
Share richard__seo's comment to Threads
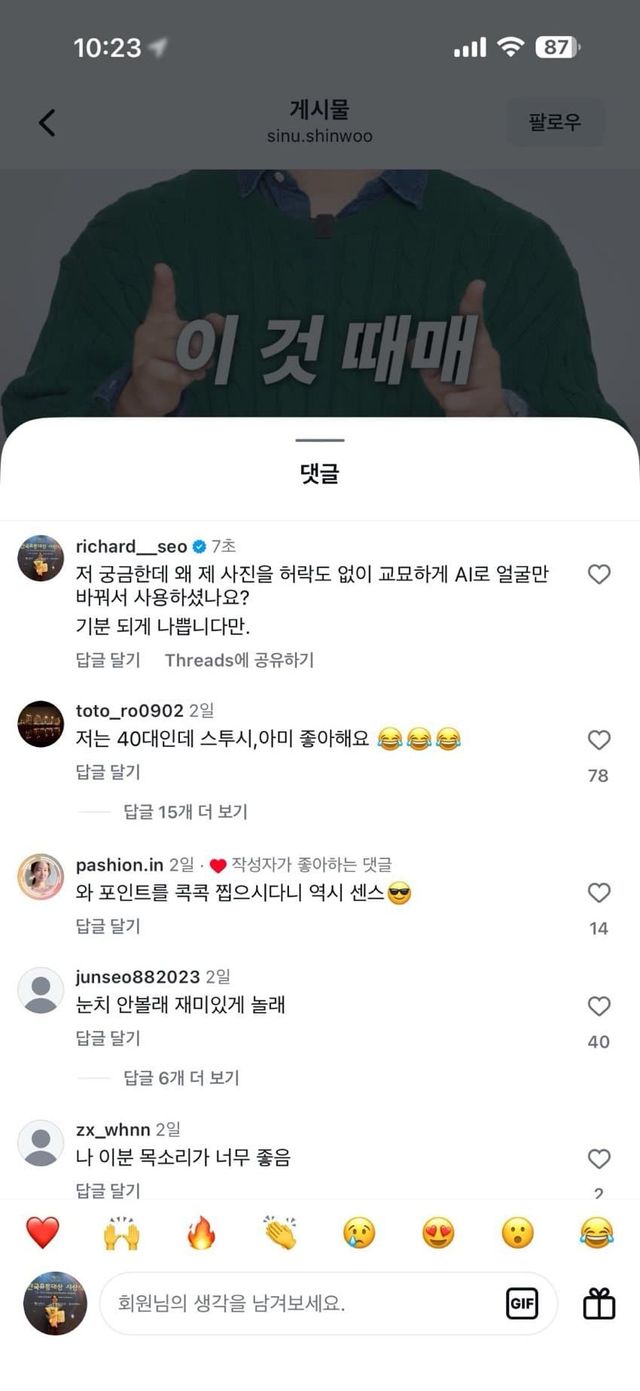[x=239, y=660]
